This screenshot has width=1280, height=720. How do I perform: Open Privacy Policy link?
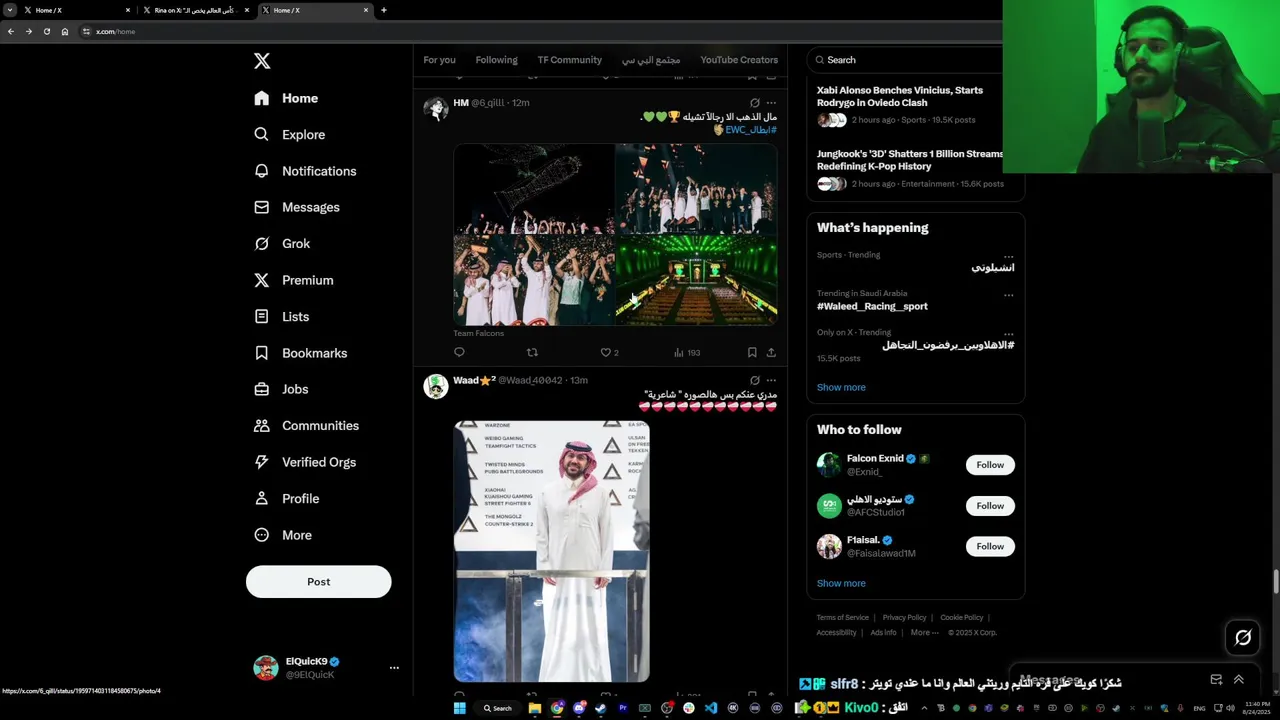[x=904, y=618]
